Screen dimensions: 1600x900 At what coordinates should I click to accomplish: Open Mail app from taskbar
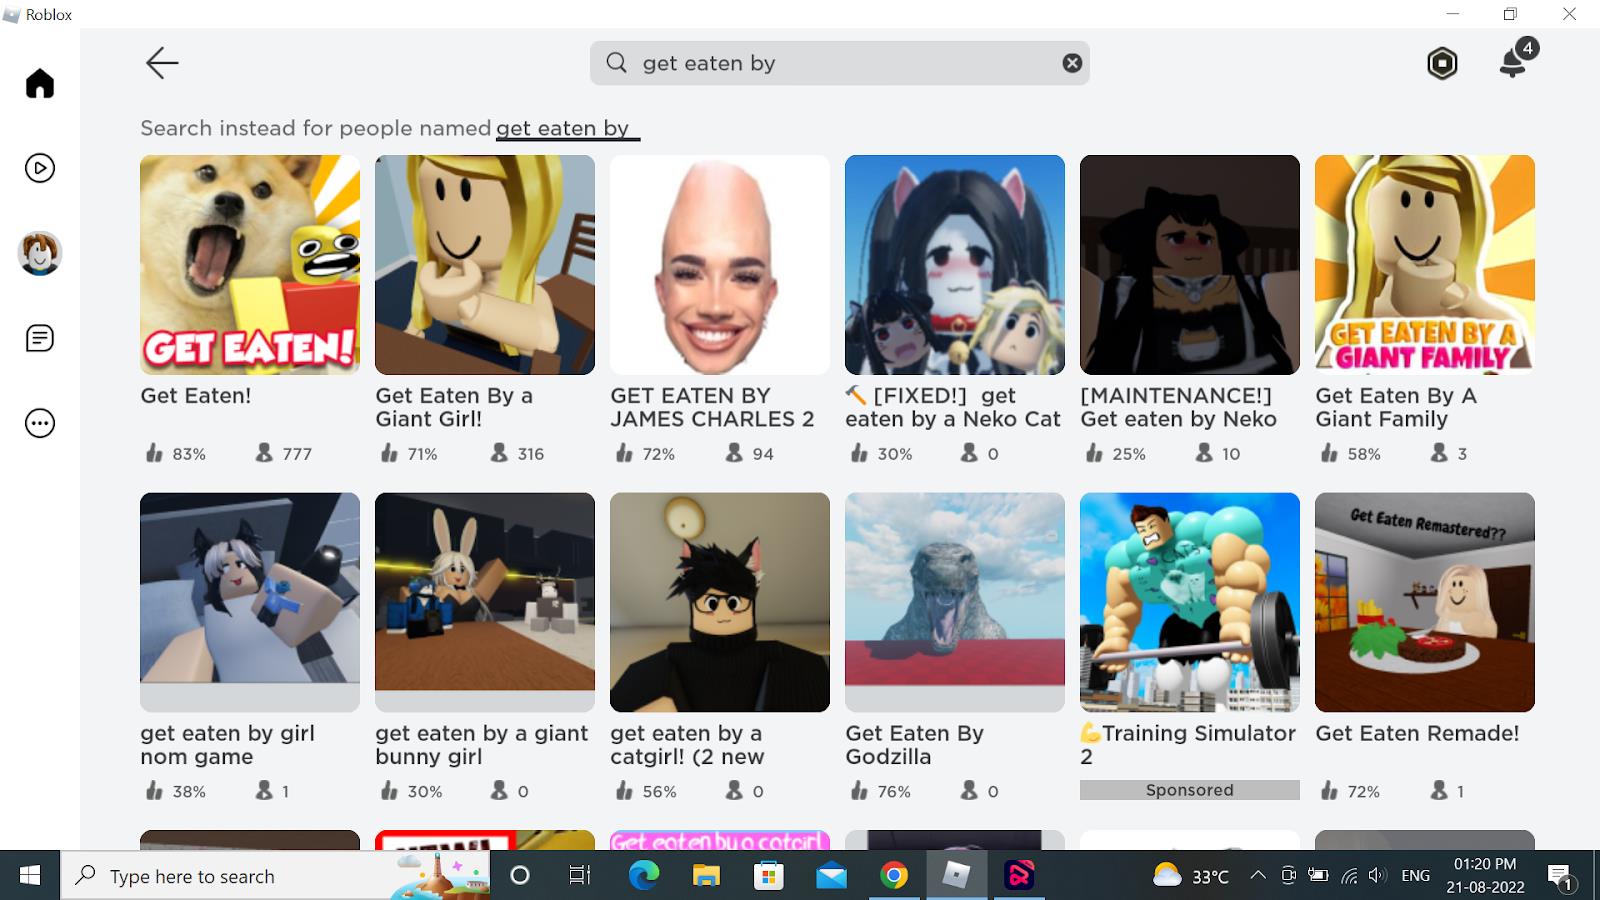831,876
